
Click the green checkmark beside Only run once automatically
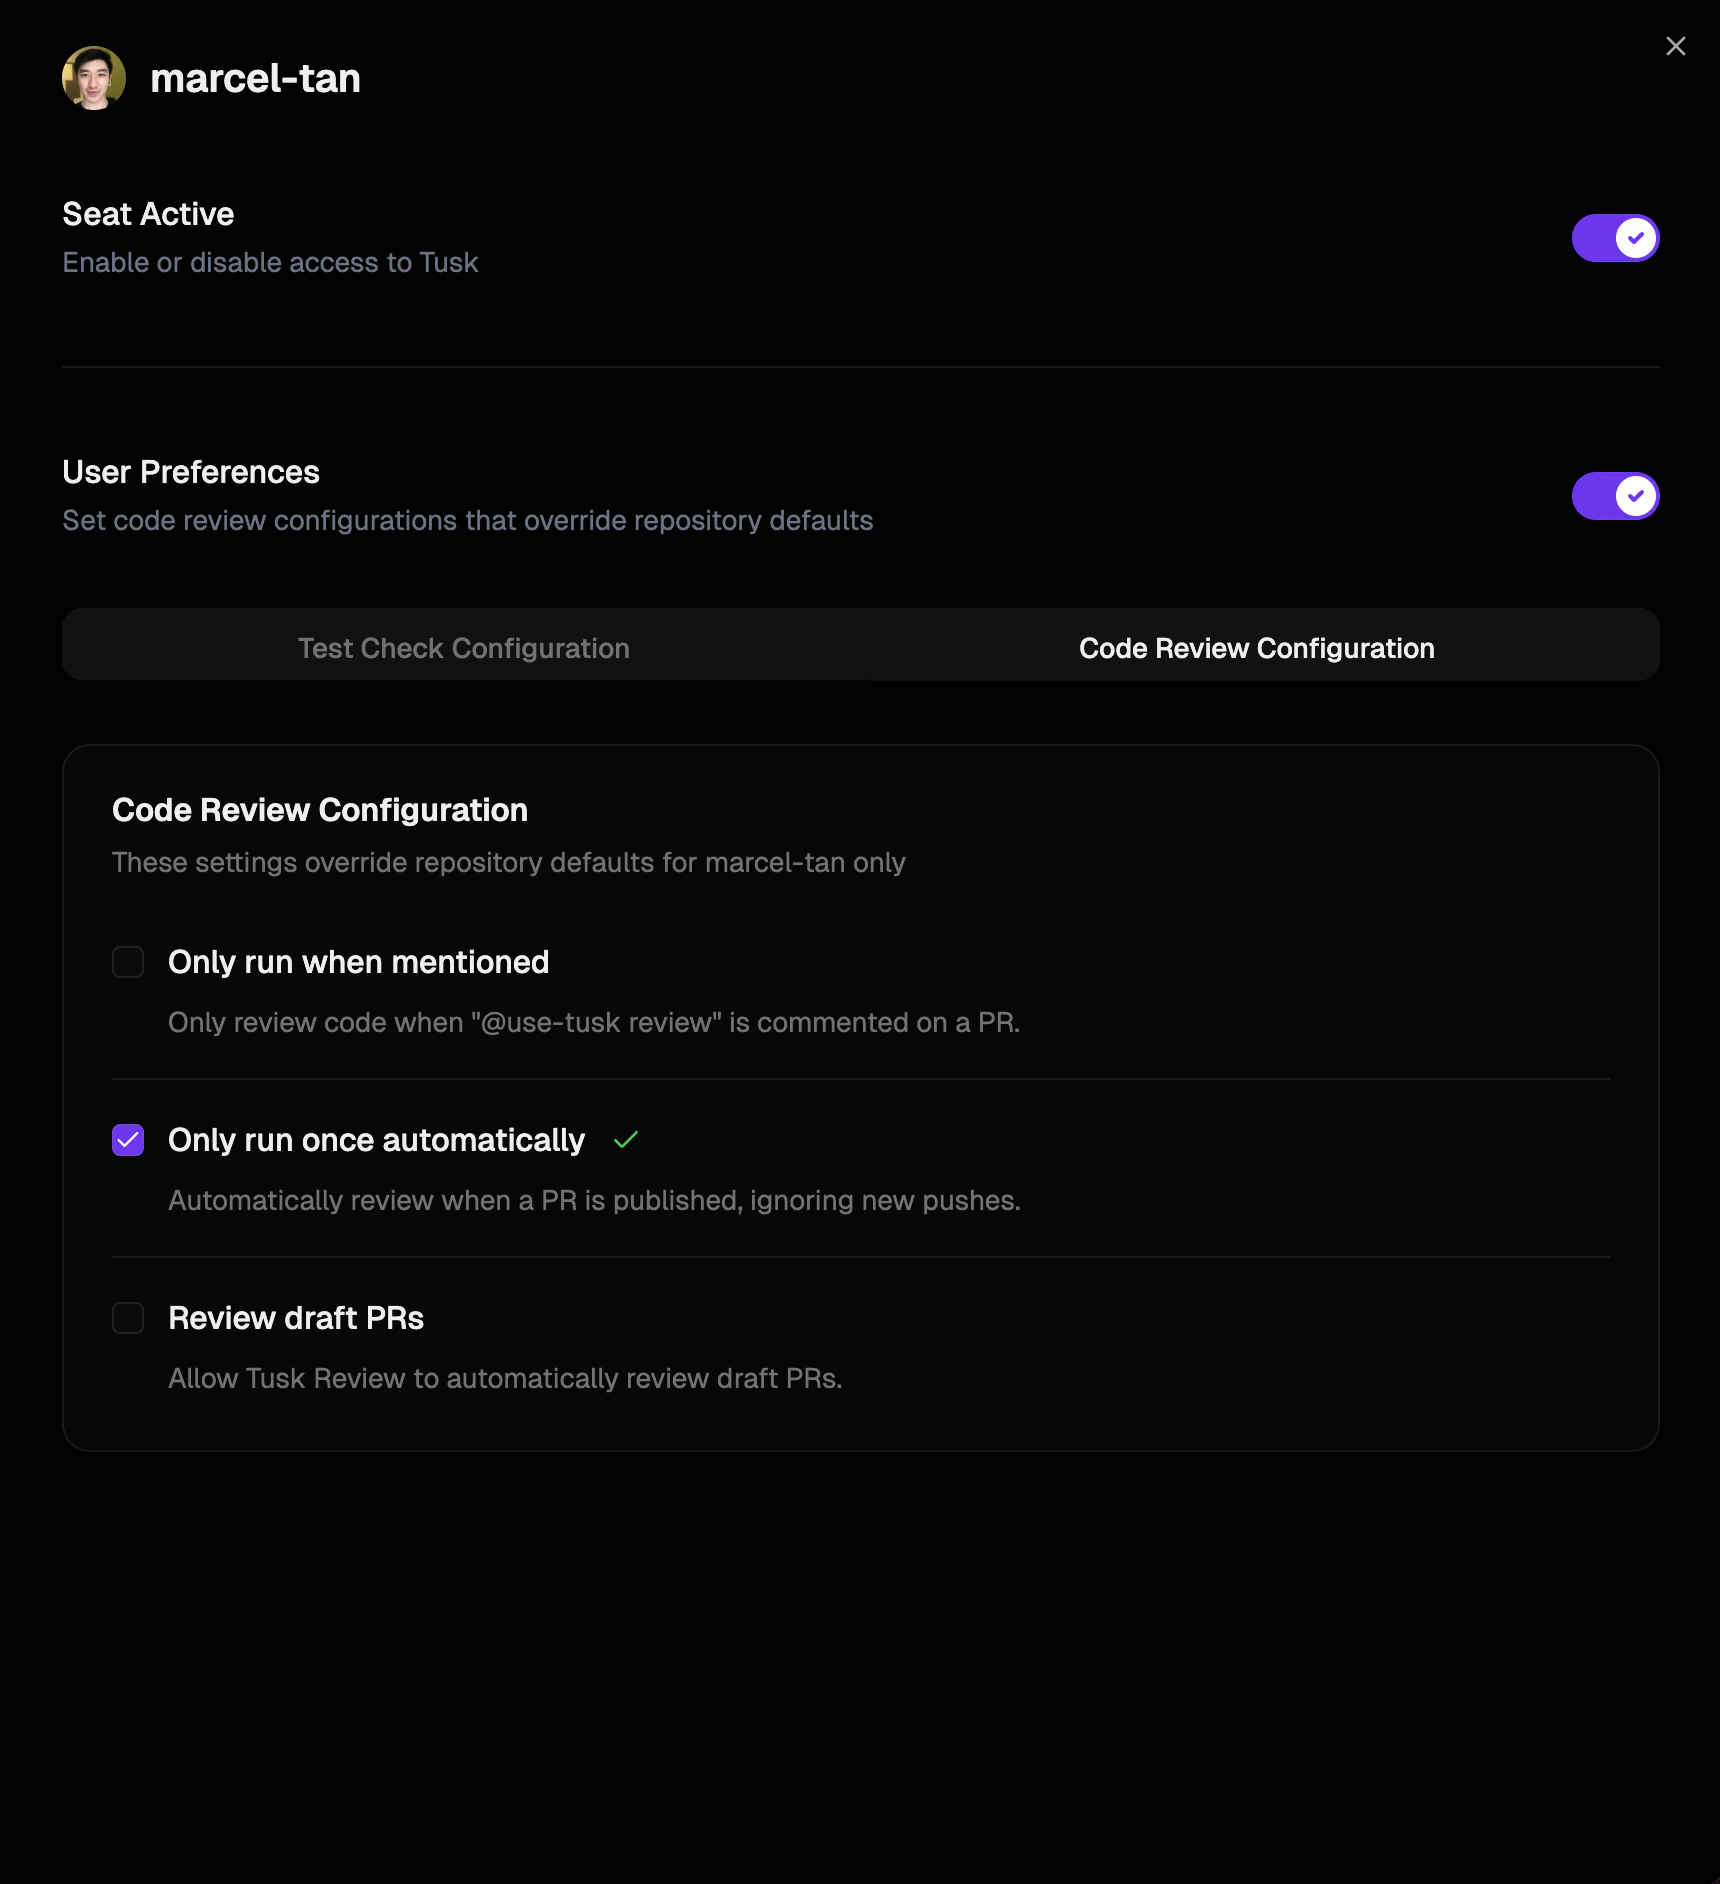click(625, 1139)
